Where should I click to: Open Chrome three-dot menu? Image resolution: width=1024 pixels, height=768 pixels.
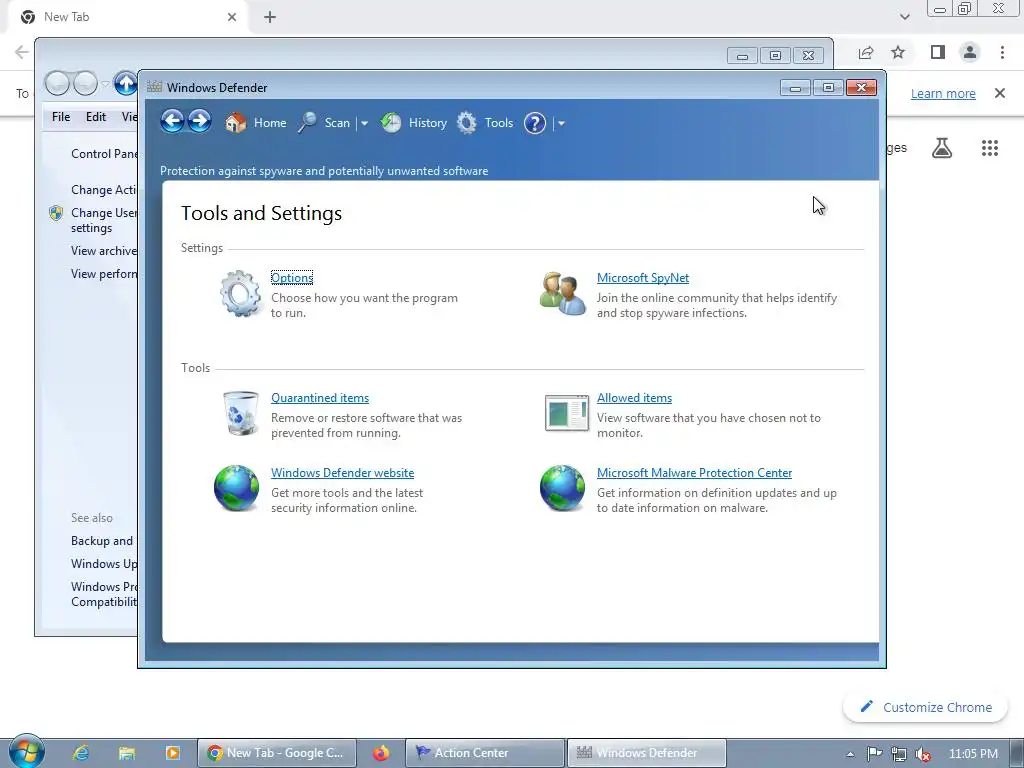coord(1002,52)
